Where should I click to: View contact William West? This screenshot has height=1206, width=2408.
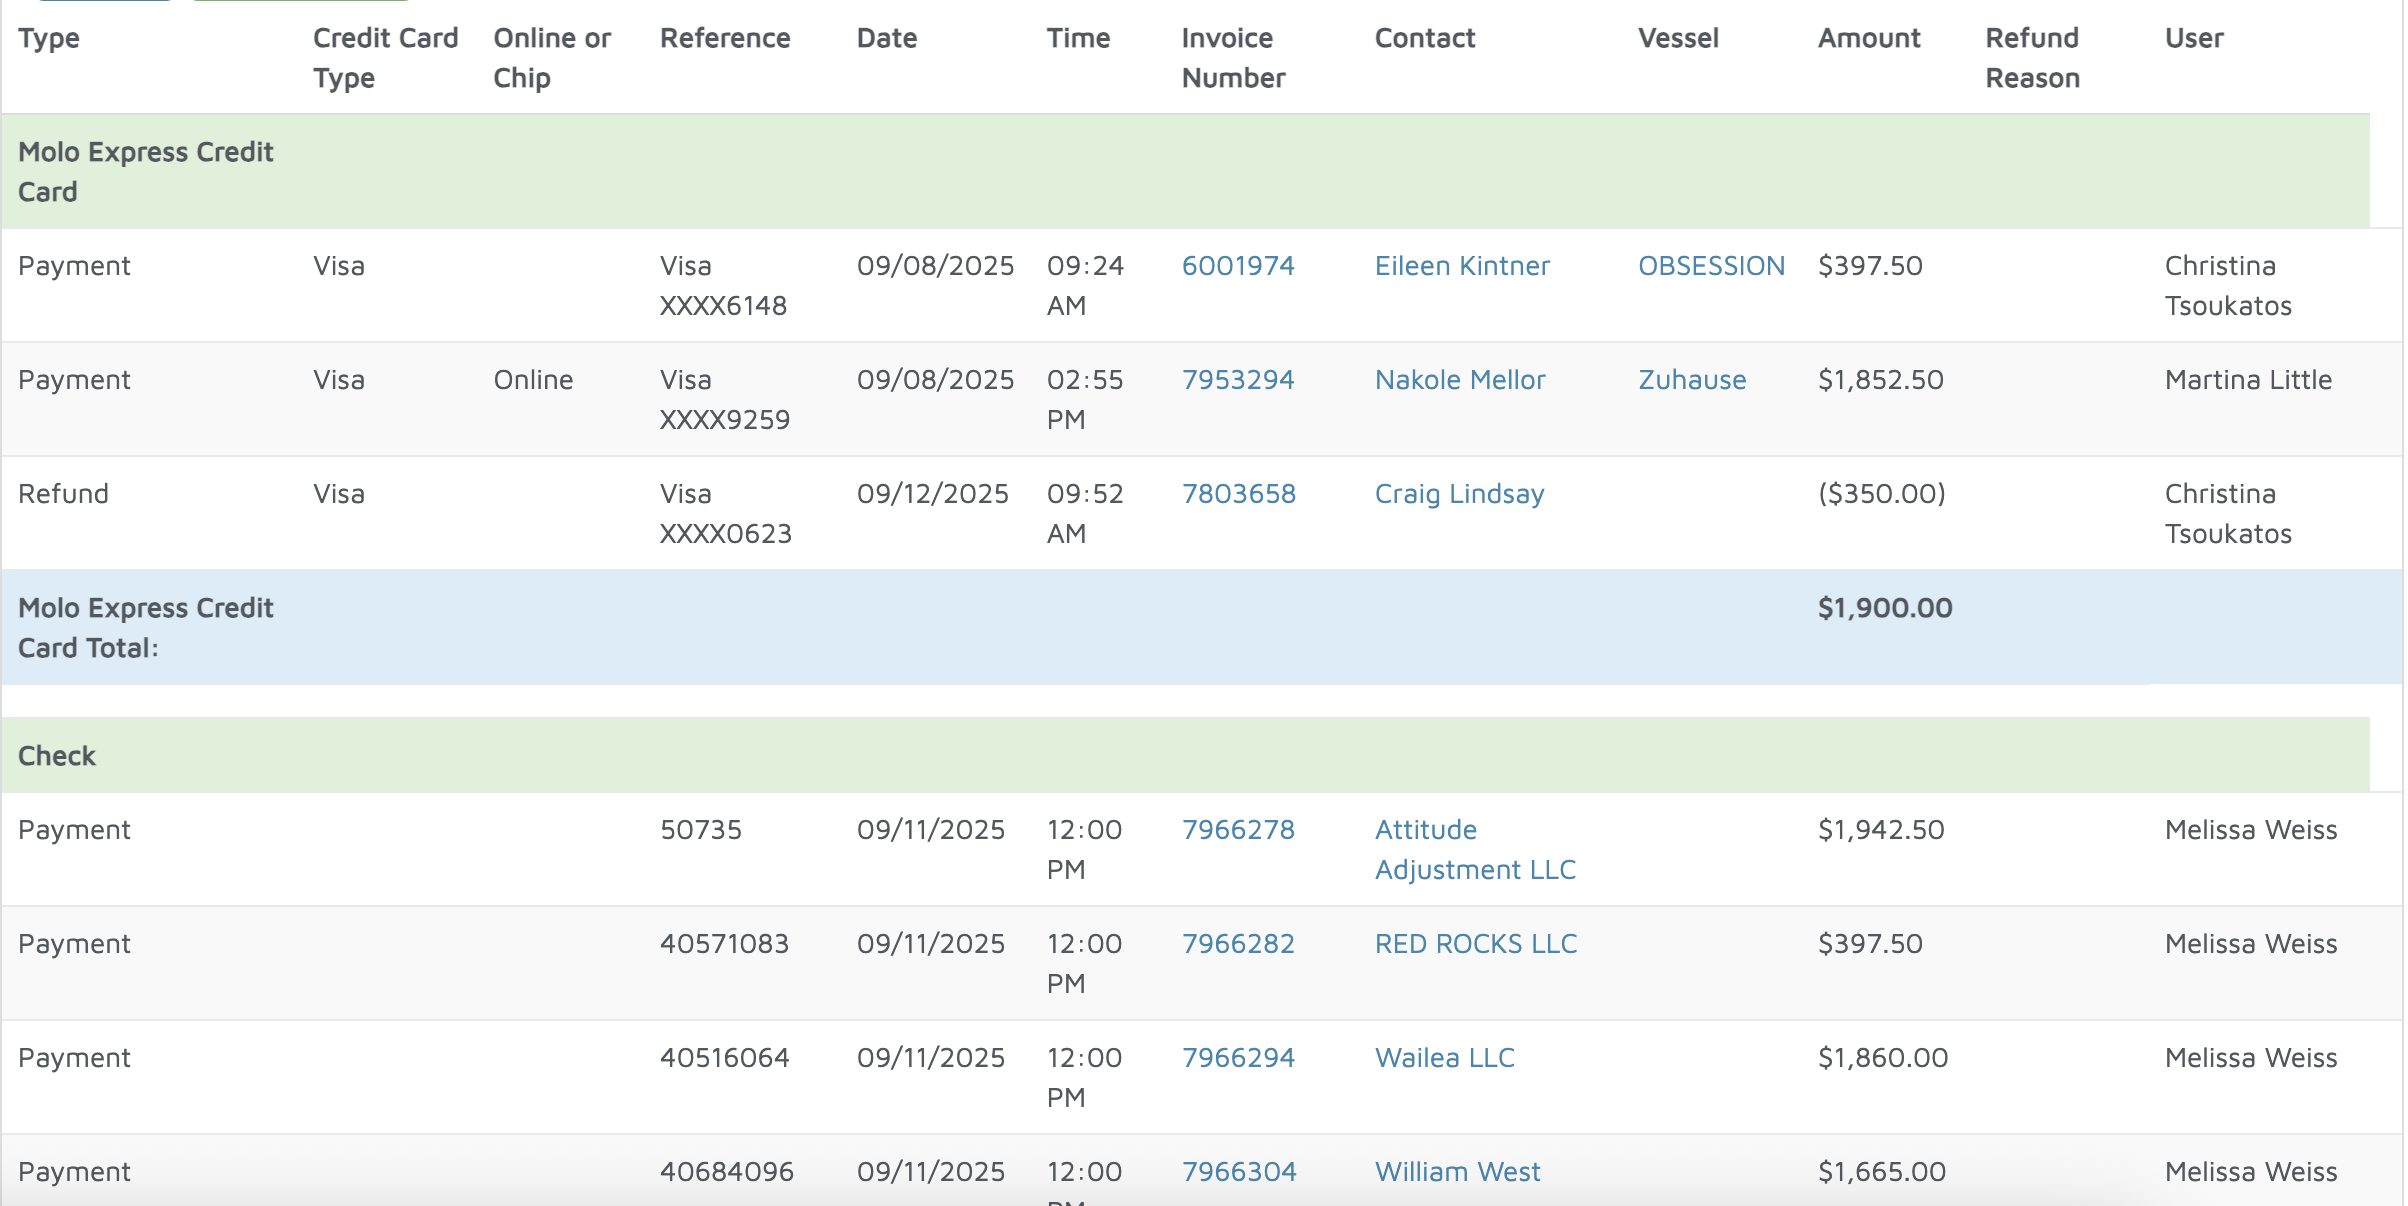coord(1457,1172)
